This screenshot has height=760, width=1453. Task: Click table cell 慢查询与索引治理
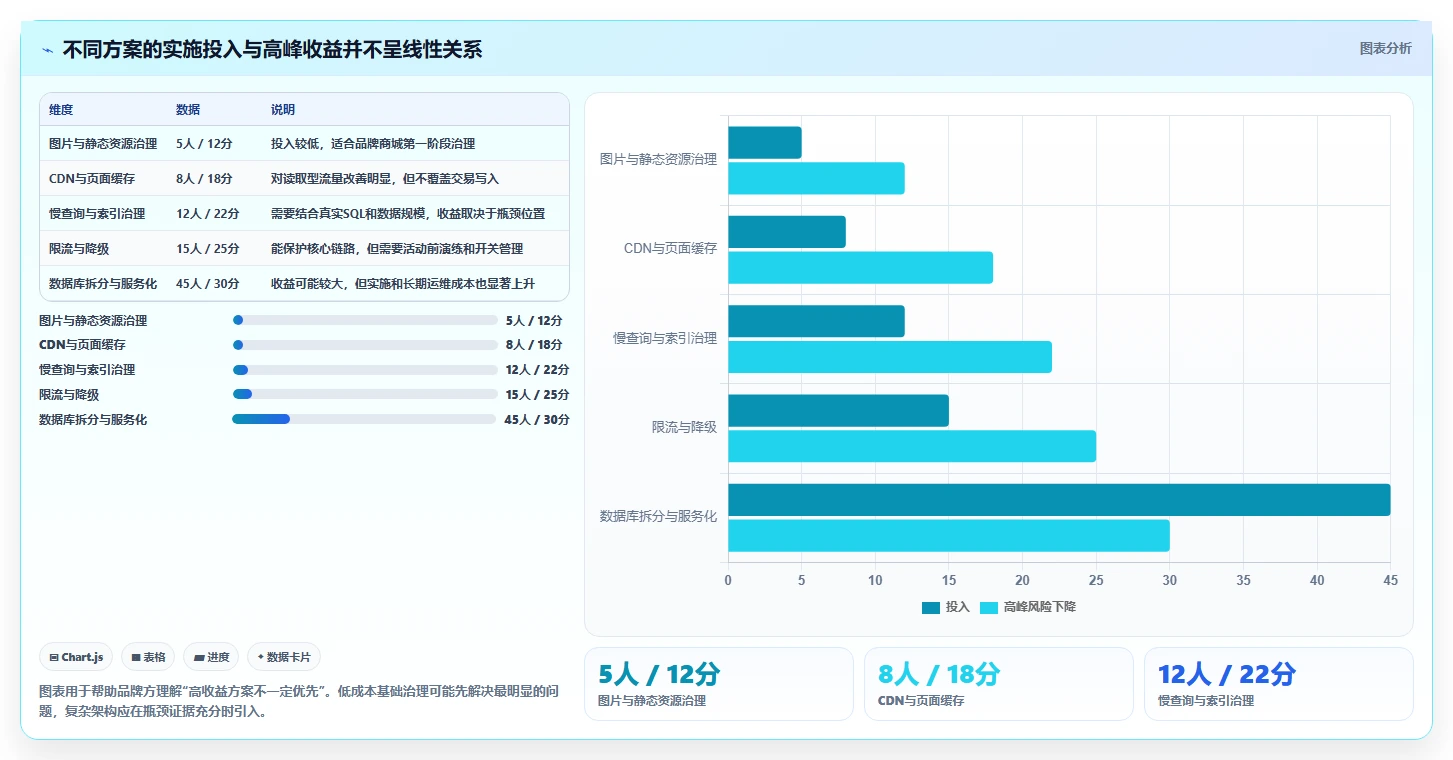click(97, 214)
